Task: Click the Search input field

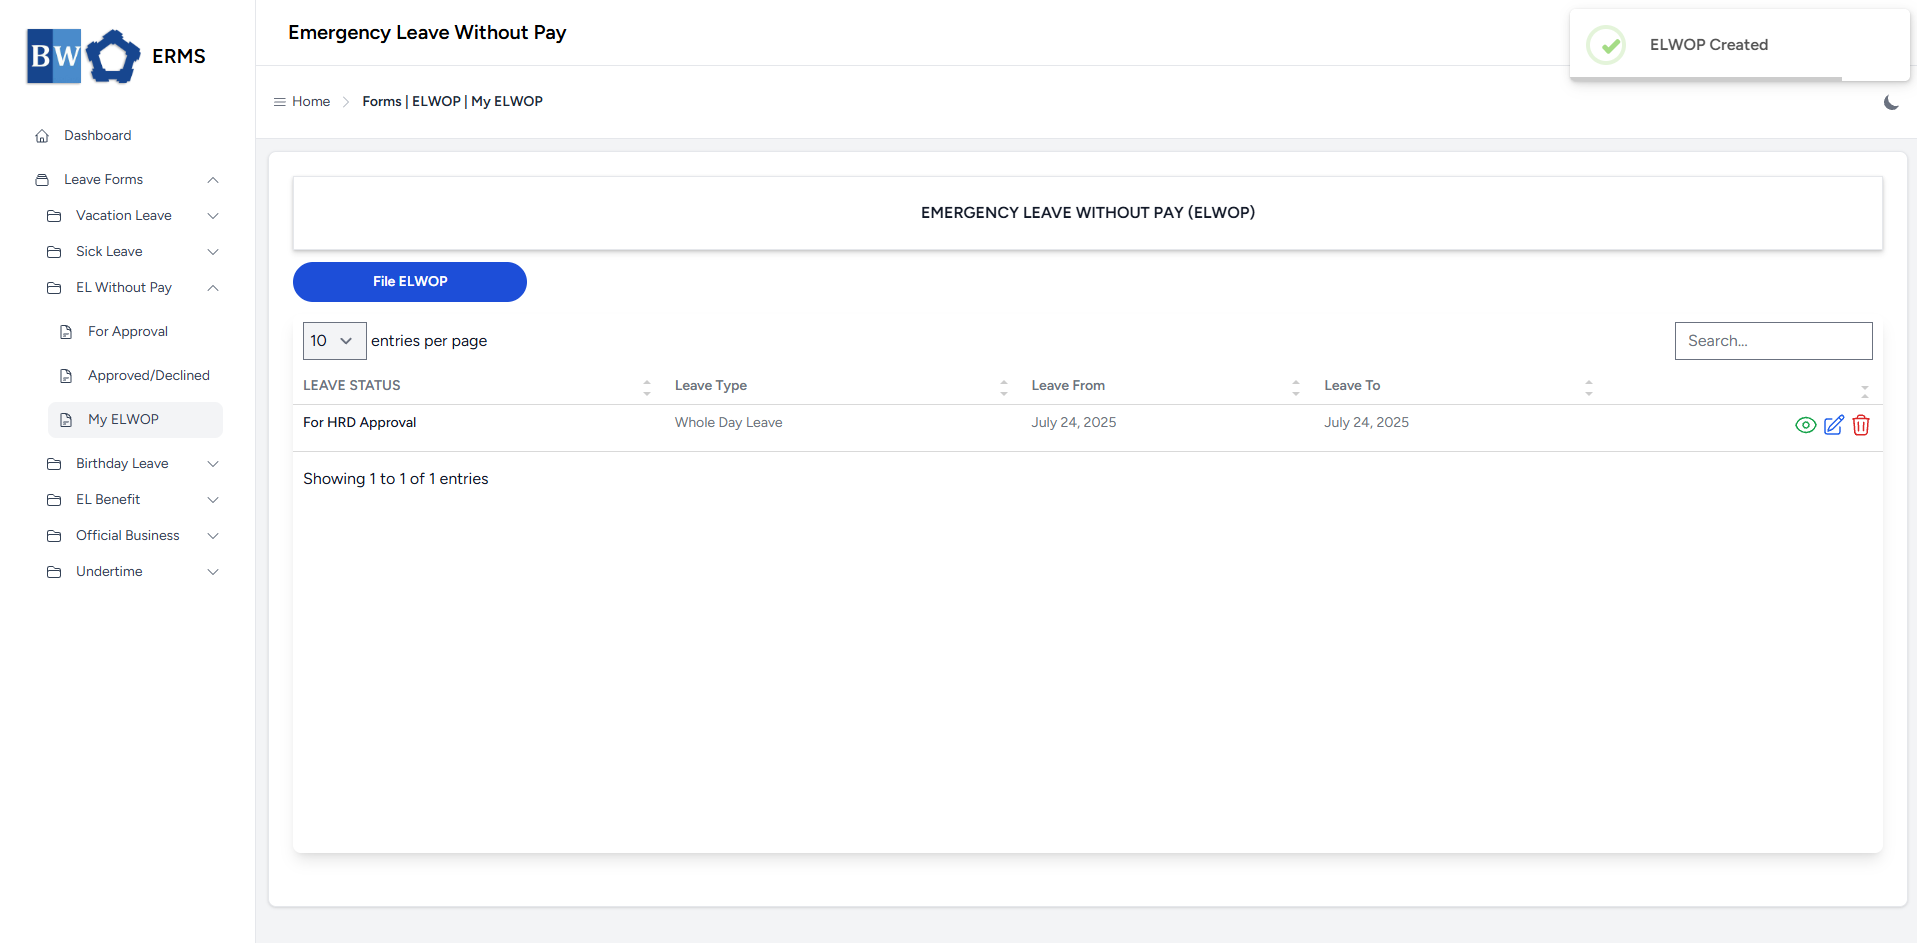Action: (1773, 341)
